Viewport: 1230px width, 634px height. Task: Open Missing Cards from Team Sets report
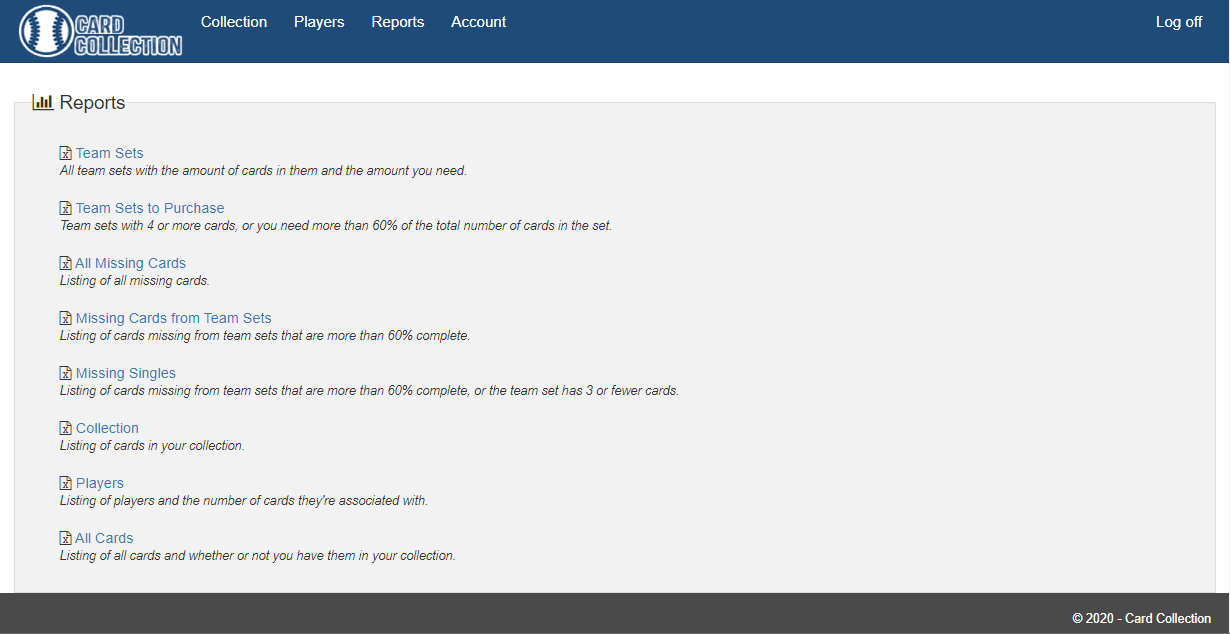point(174,318)
